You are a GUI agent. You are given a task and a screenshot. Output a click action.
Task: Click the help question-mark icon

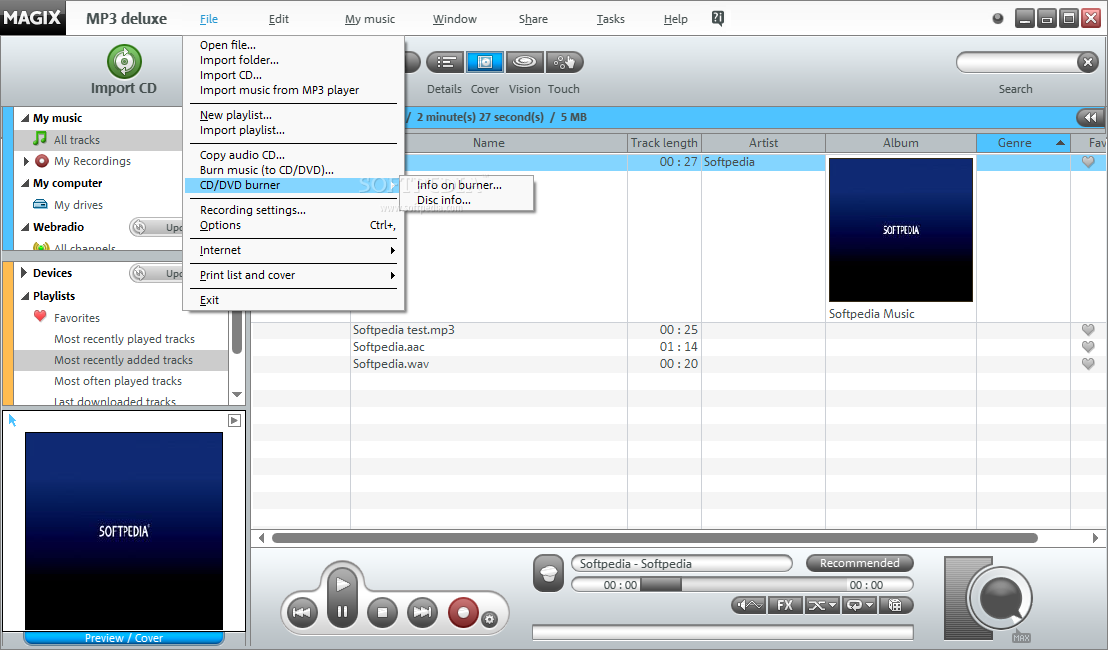pos(718,19)
